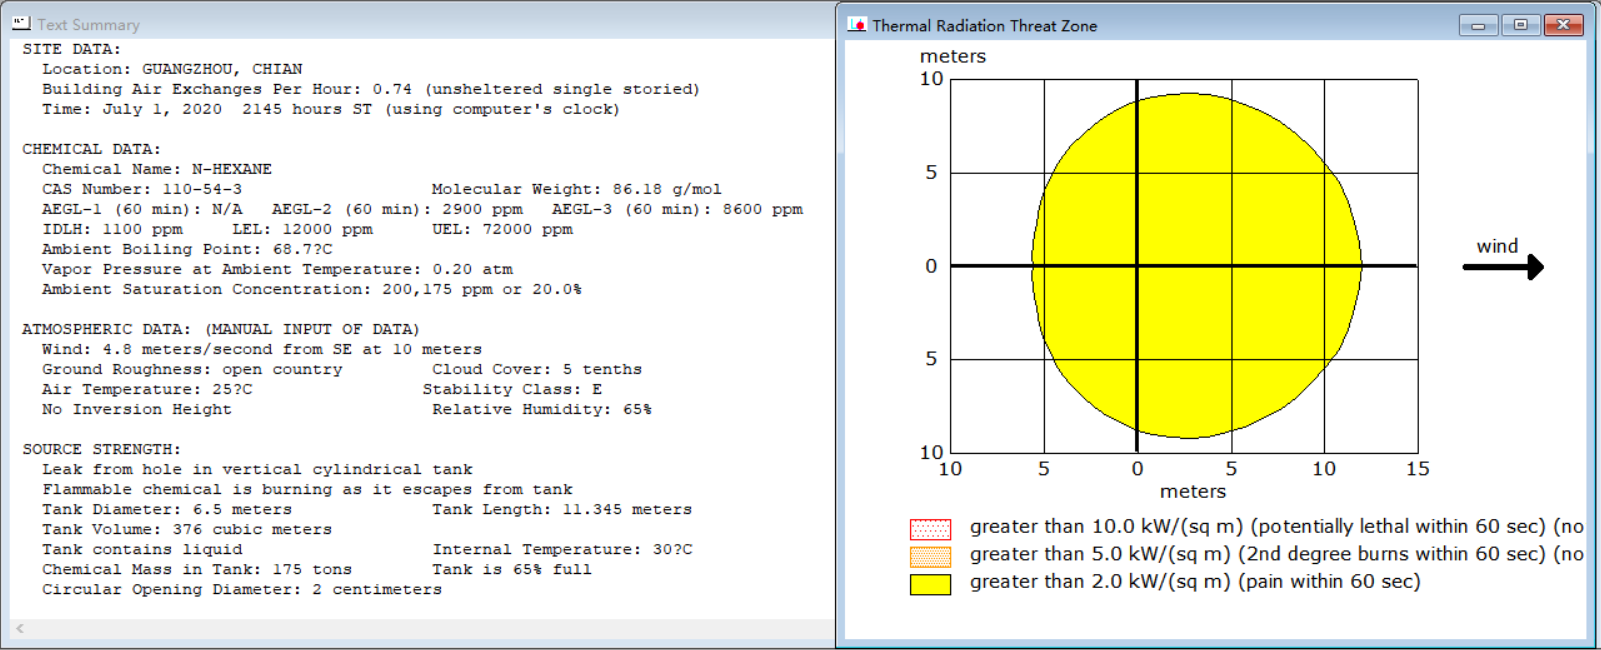Click the yellow 2.0 kW/(sq m) legend swatch
The width and height of the screenshot is (1601, 650).
coord(930,584)
